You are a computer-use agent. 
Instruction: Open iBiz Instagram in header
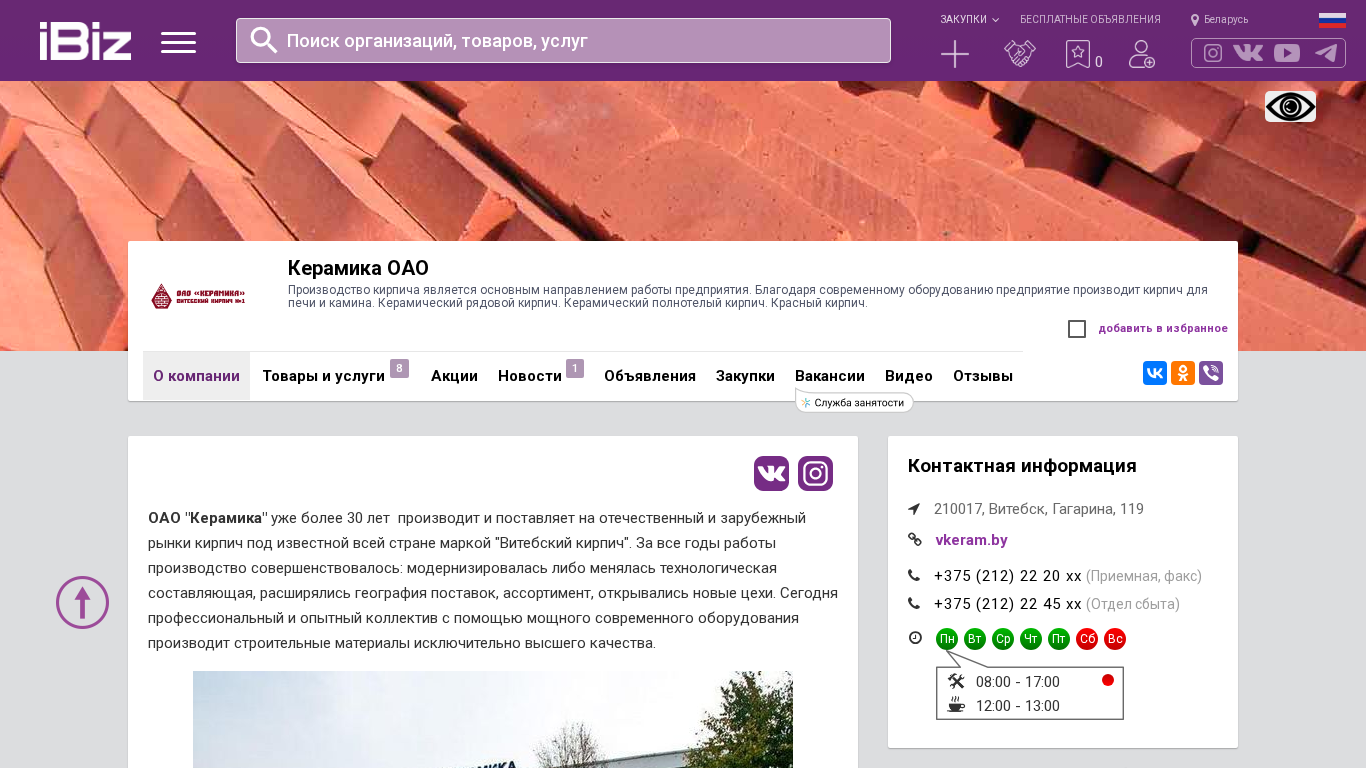pyautogui.click(x=1213, y=53)
